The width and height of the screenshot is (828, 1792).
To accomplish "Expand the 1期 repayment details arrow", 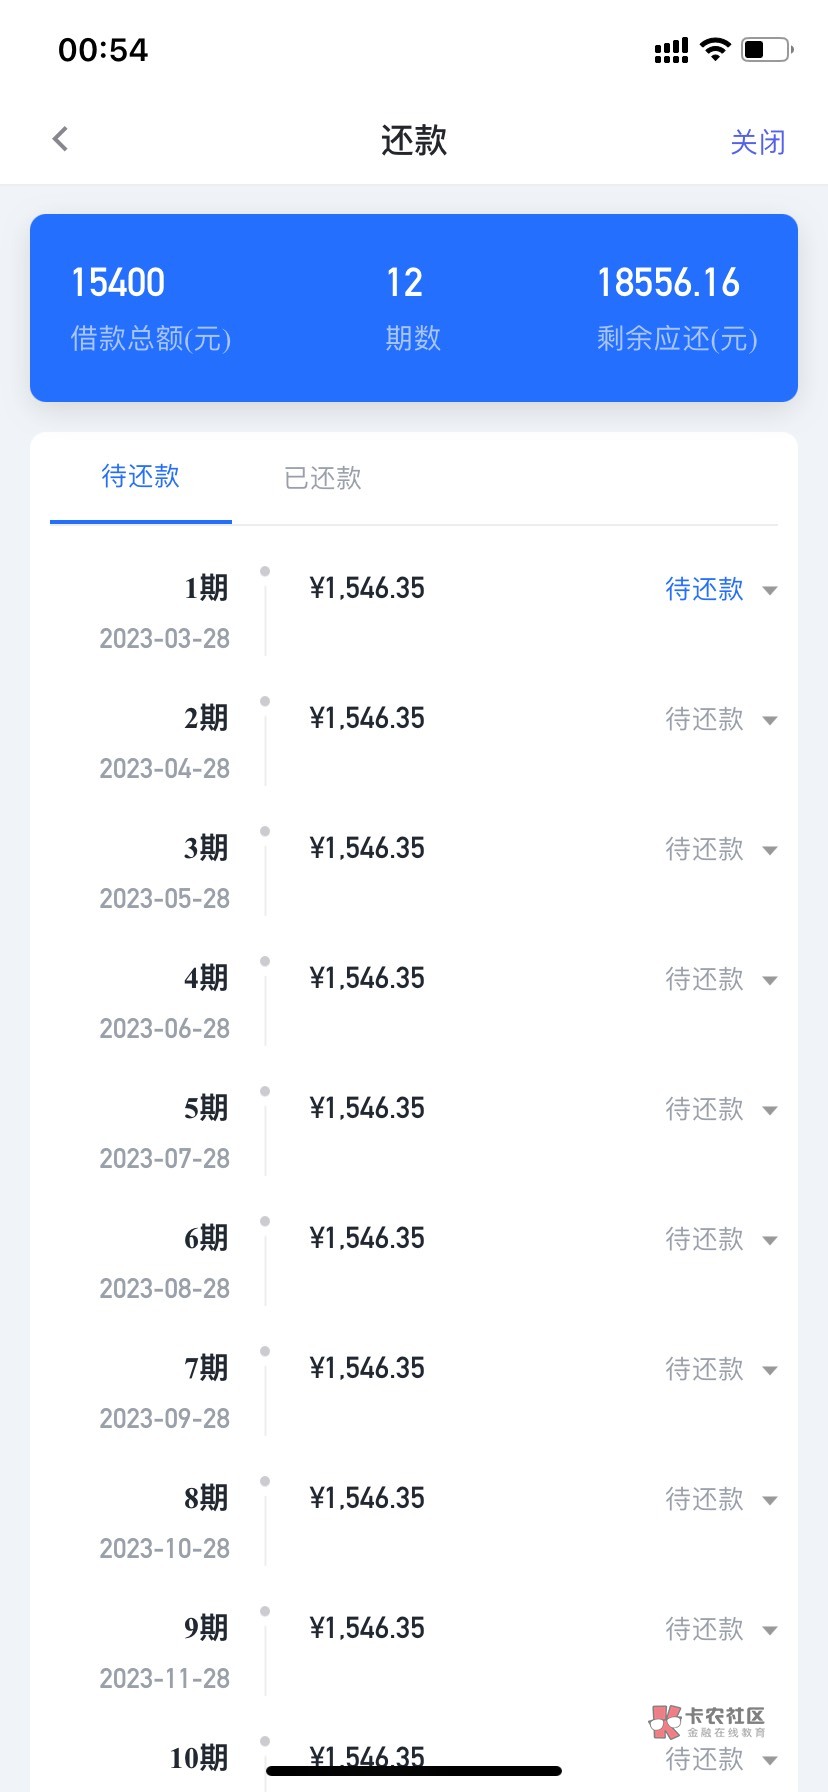I will click(x=770, y=590).
